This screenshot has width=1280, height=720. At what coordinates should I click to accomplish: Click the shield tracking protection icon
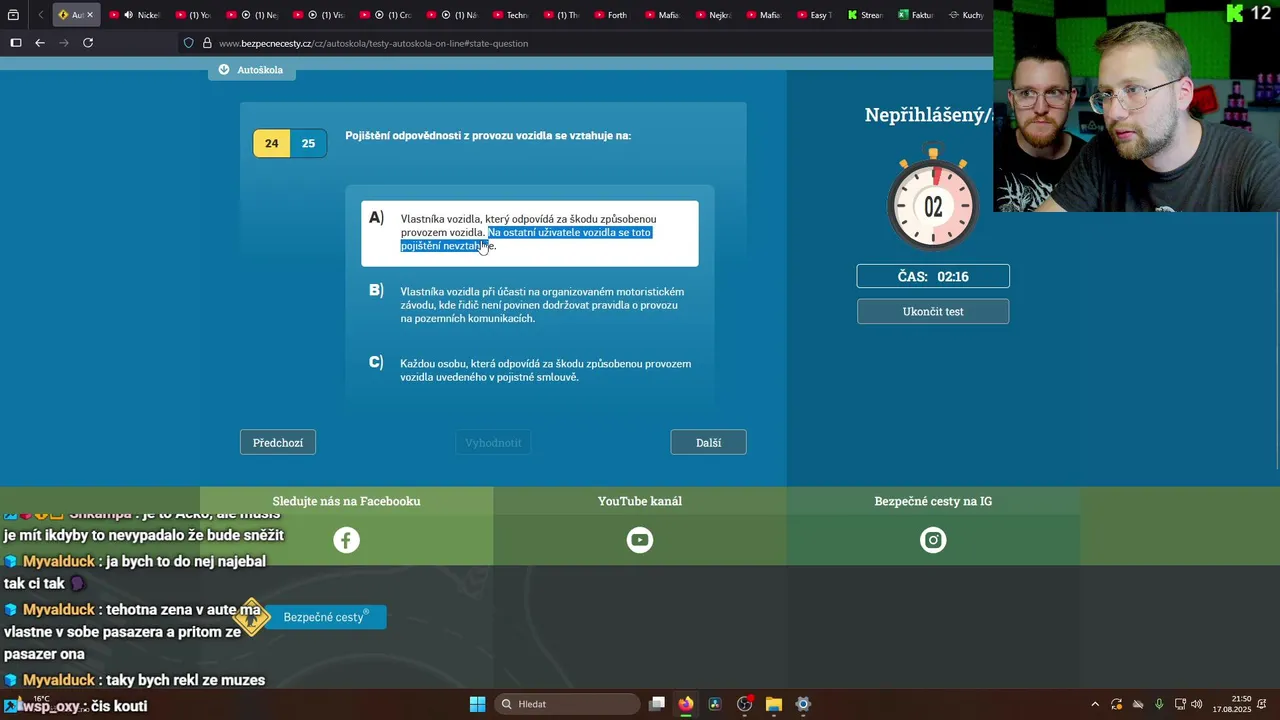click(188, 43)
